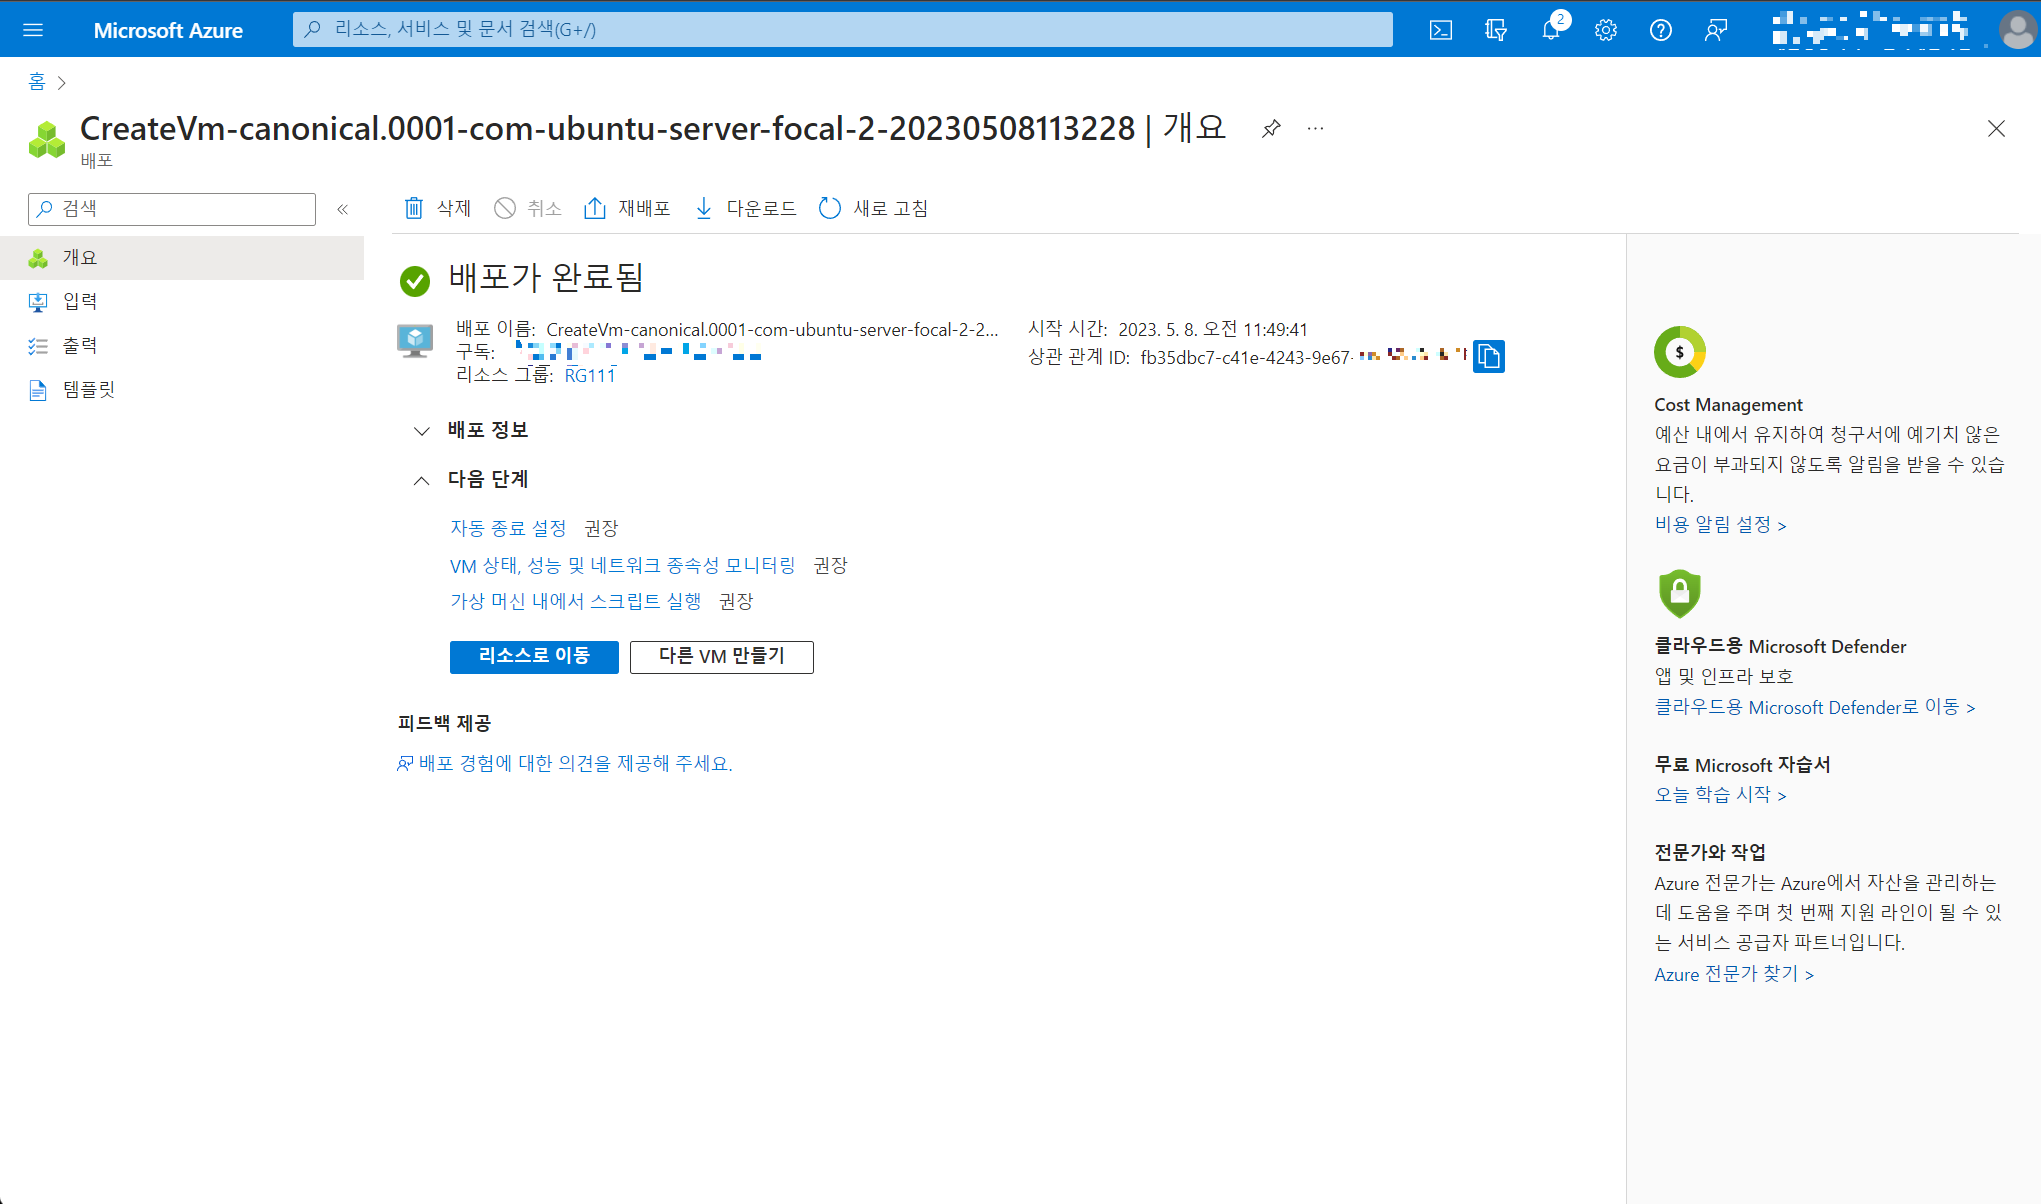Open the RG111 resource group link

point(590,375)
